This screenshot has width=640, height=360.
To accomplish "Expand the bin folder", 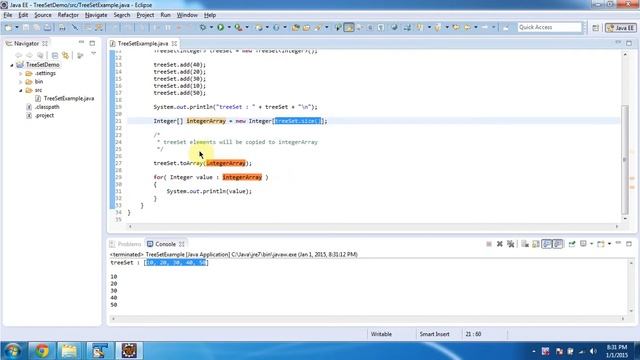I will pos(20,82).
